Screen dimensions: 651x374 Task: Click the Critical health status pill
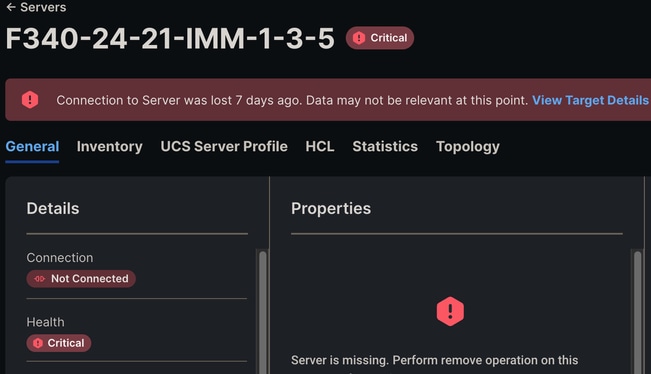(59, 343)
